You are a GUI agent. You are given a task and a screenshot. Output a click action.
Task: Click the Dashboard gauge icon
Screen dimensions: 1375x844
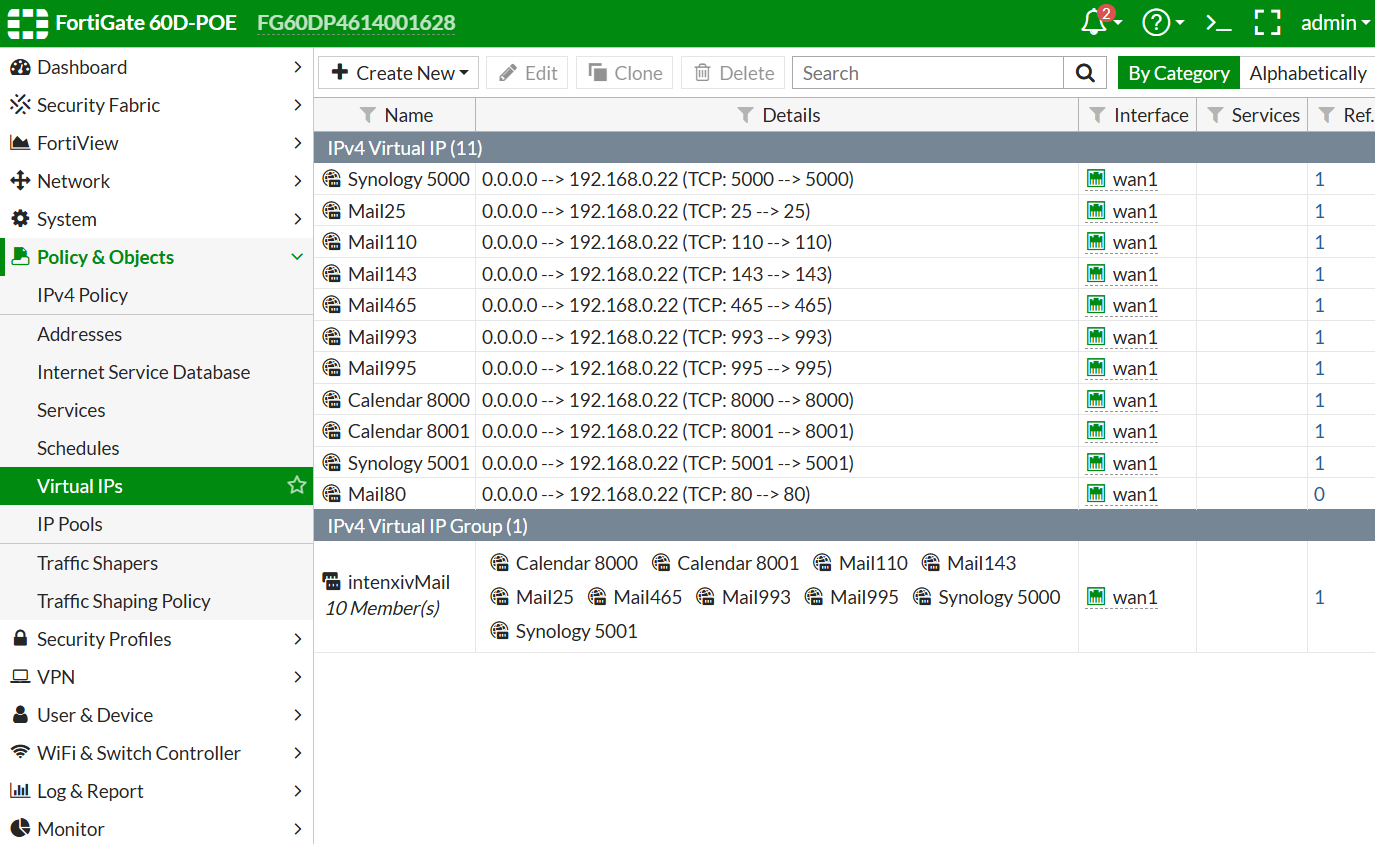pos(19,67)
